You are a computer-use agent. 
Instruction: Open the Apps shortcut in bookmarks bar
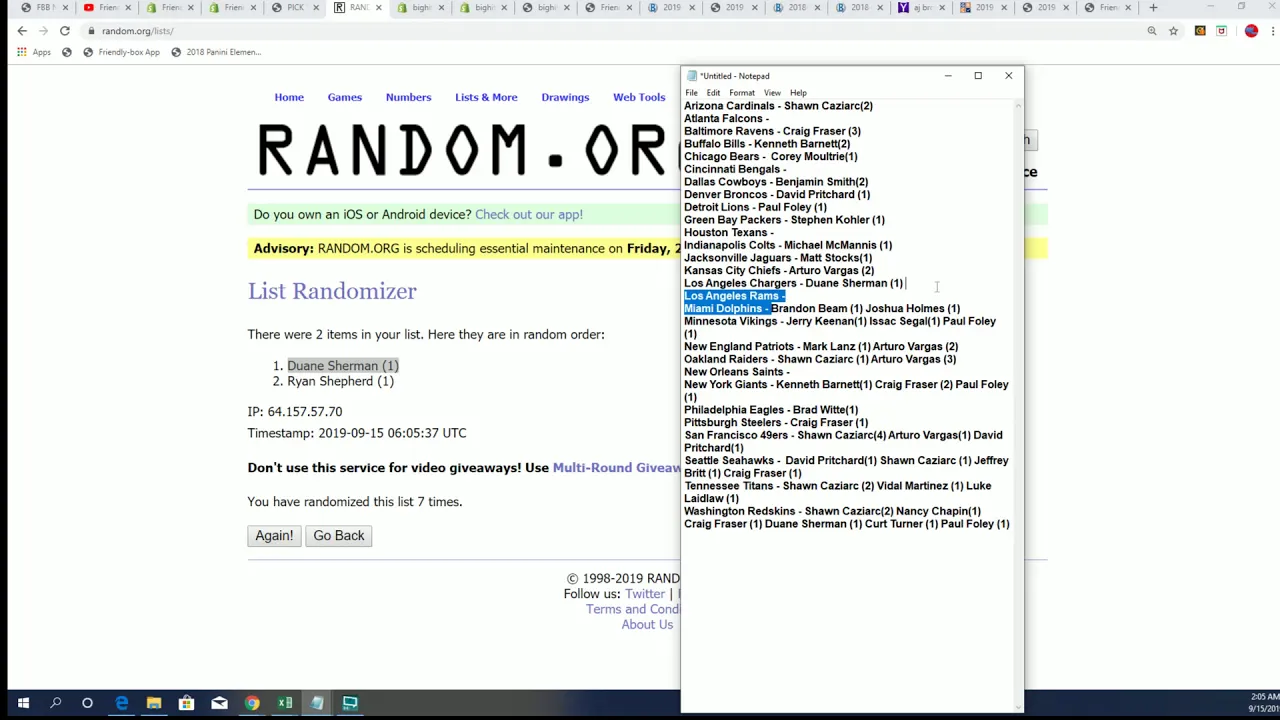tap(34, 52)
